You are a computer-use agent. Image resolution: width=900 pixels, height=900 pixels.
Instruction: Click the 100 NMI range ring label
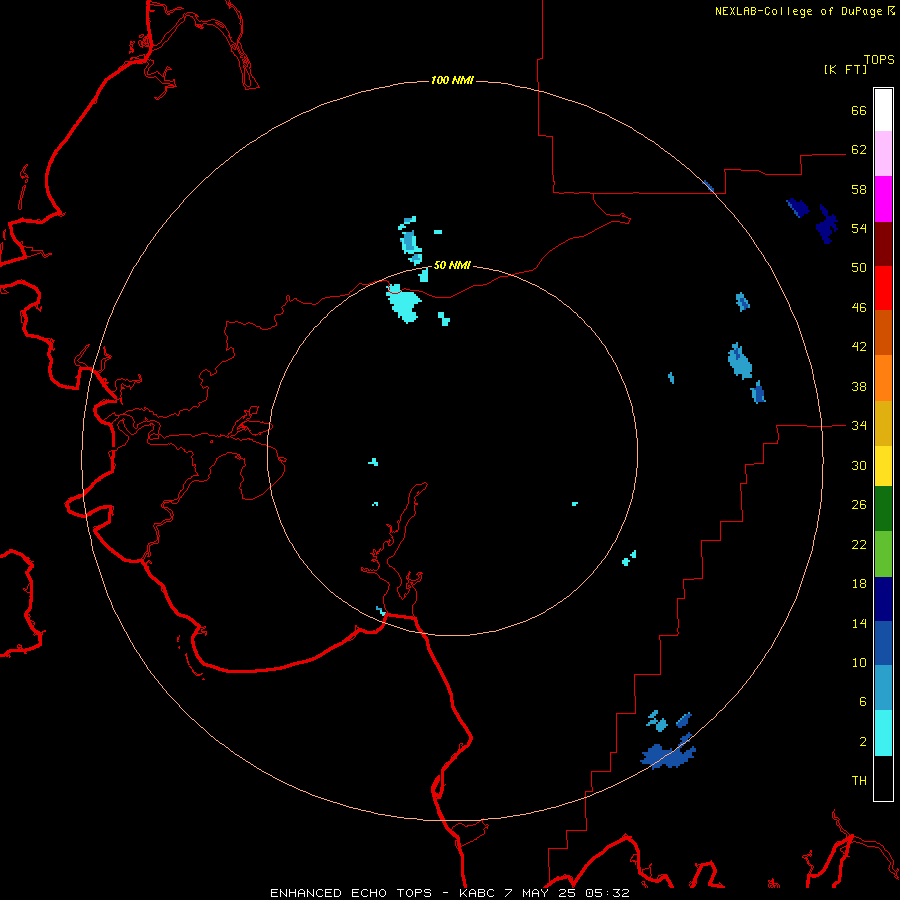[452, 80]
